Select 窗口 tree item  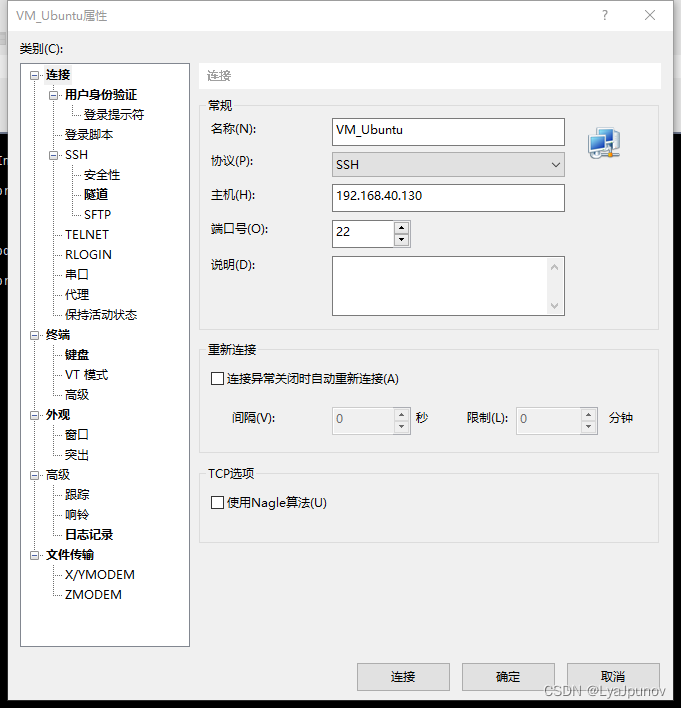pos(77,435)
